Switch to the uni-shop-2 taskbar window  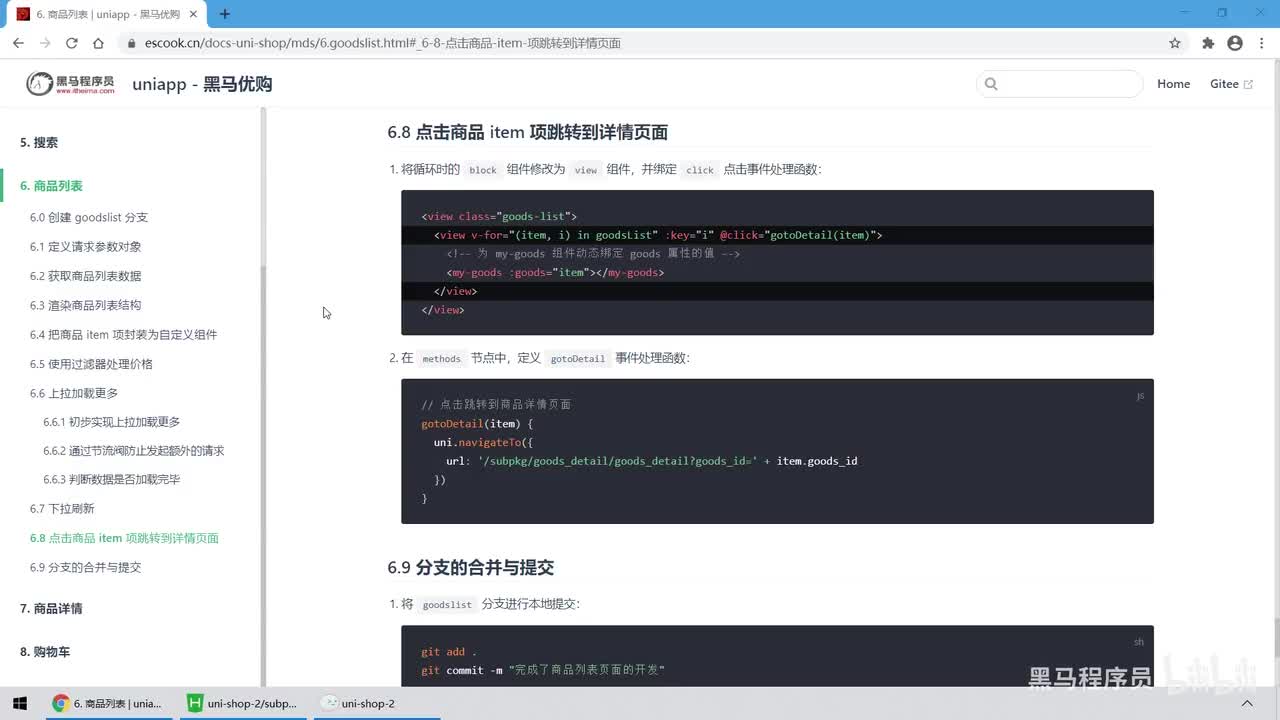(x=358, y=703)
